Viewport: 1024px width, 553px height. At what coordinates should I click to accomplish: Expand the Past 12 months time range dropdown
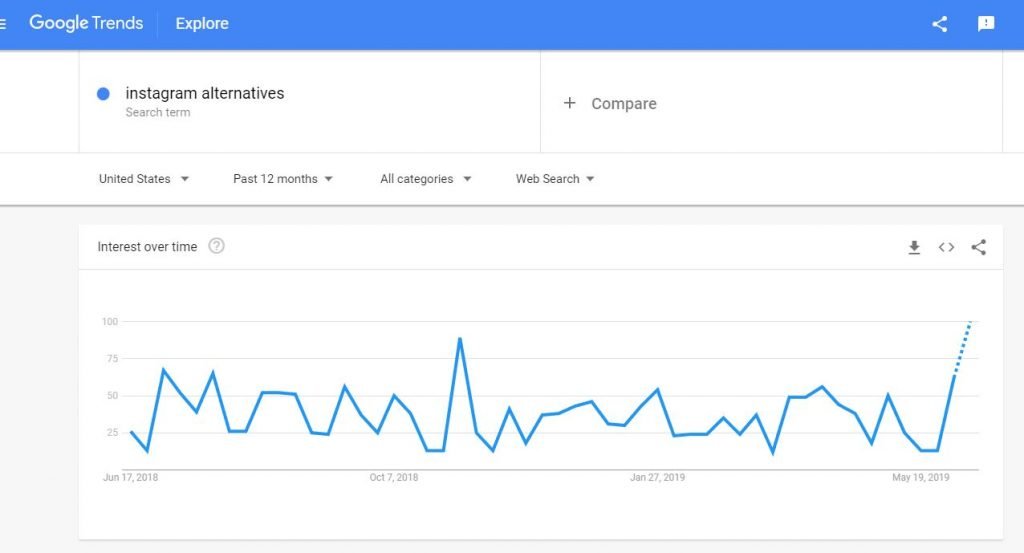[x=283, y=179]
